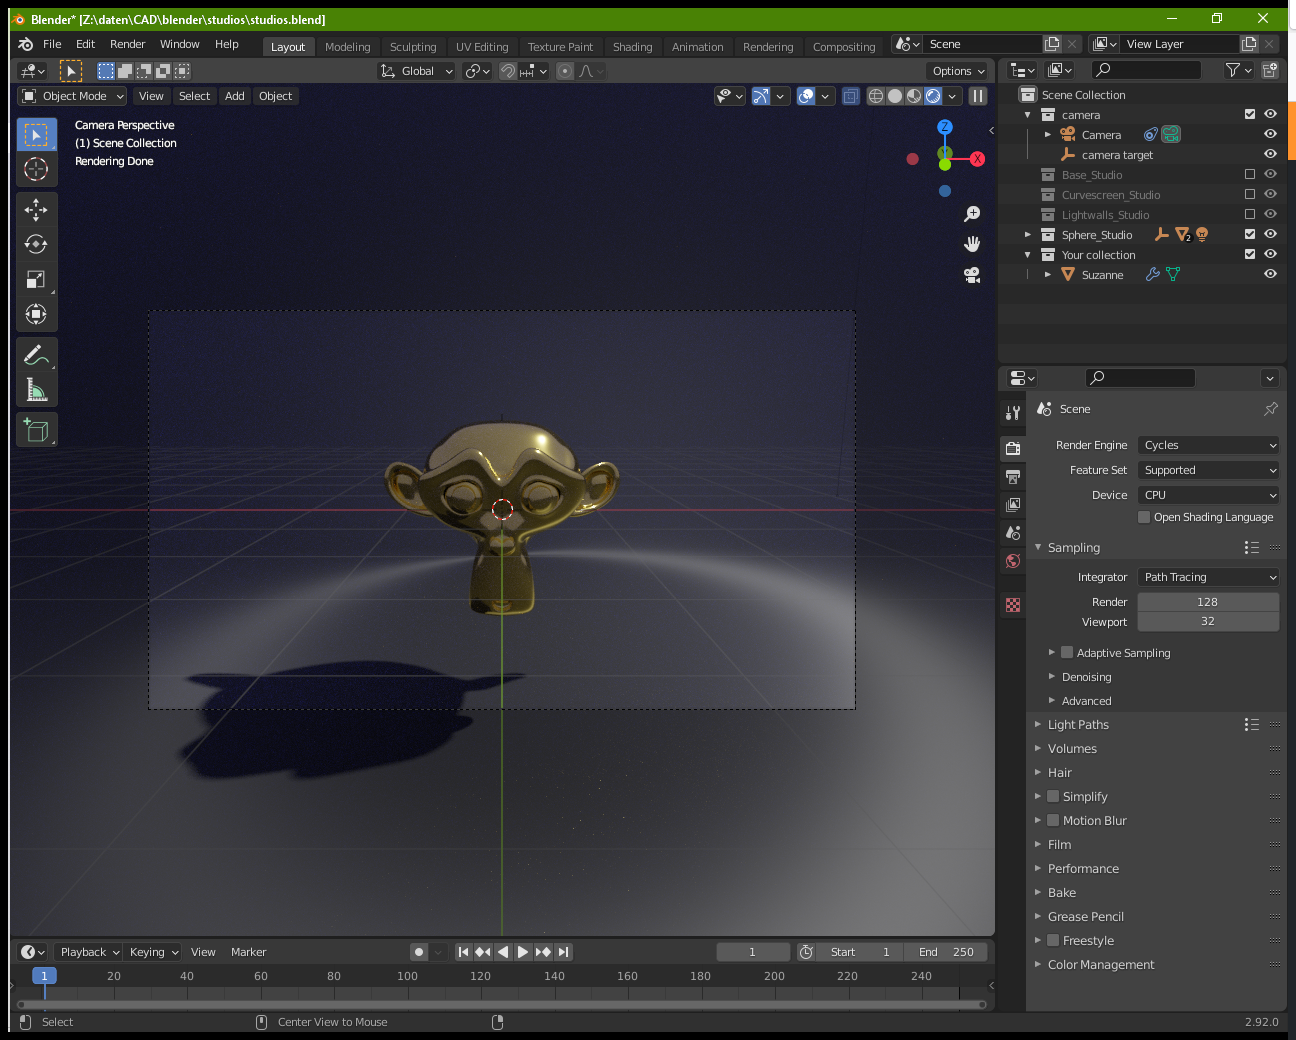Switch viewport to Rendered shading mode

933,96
